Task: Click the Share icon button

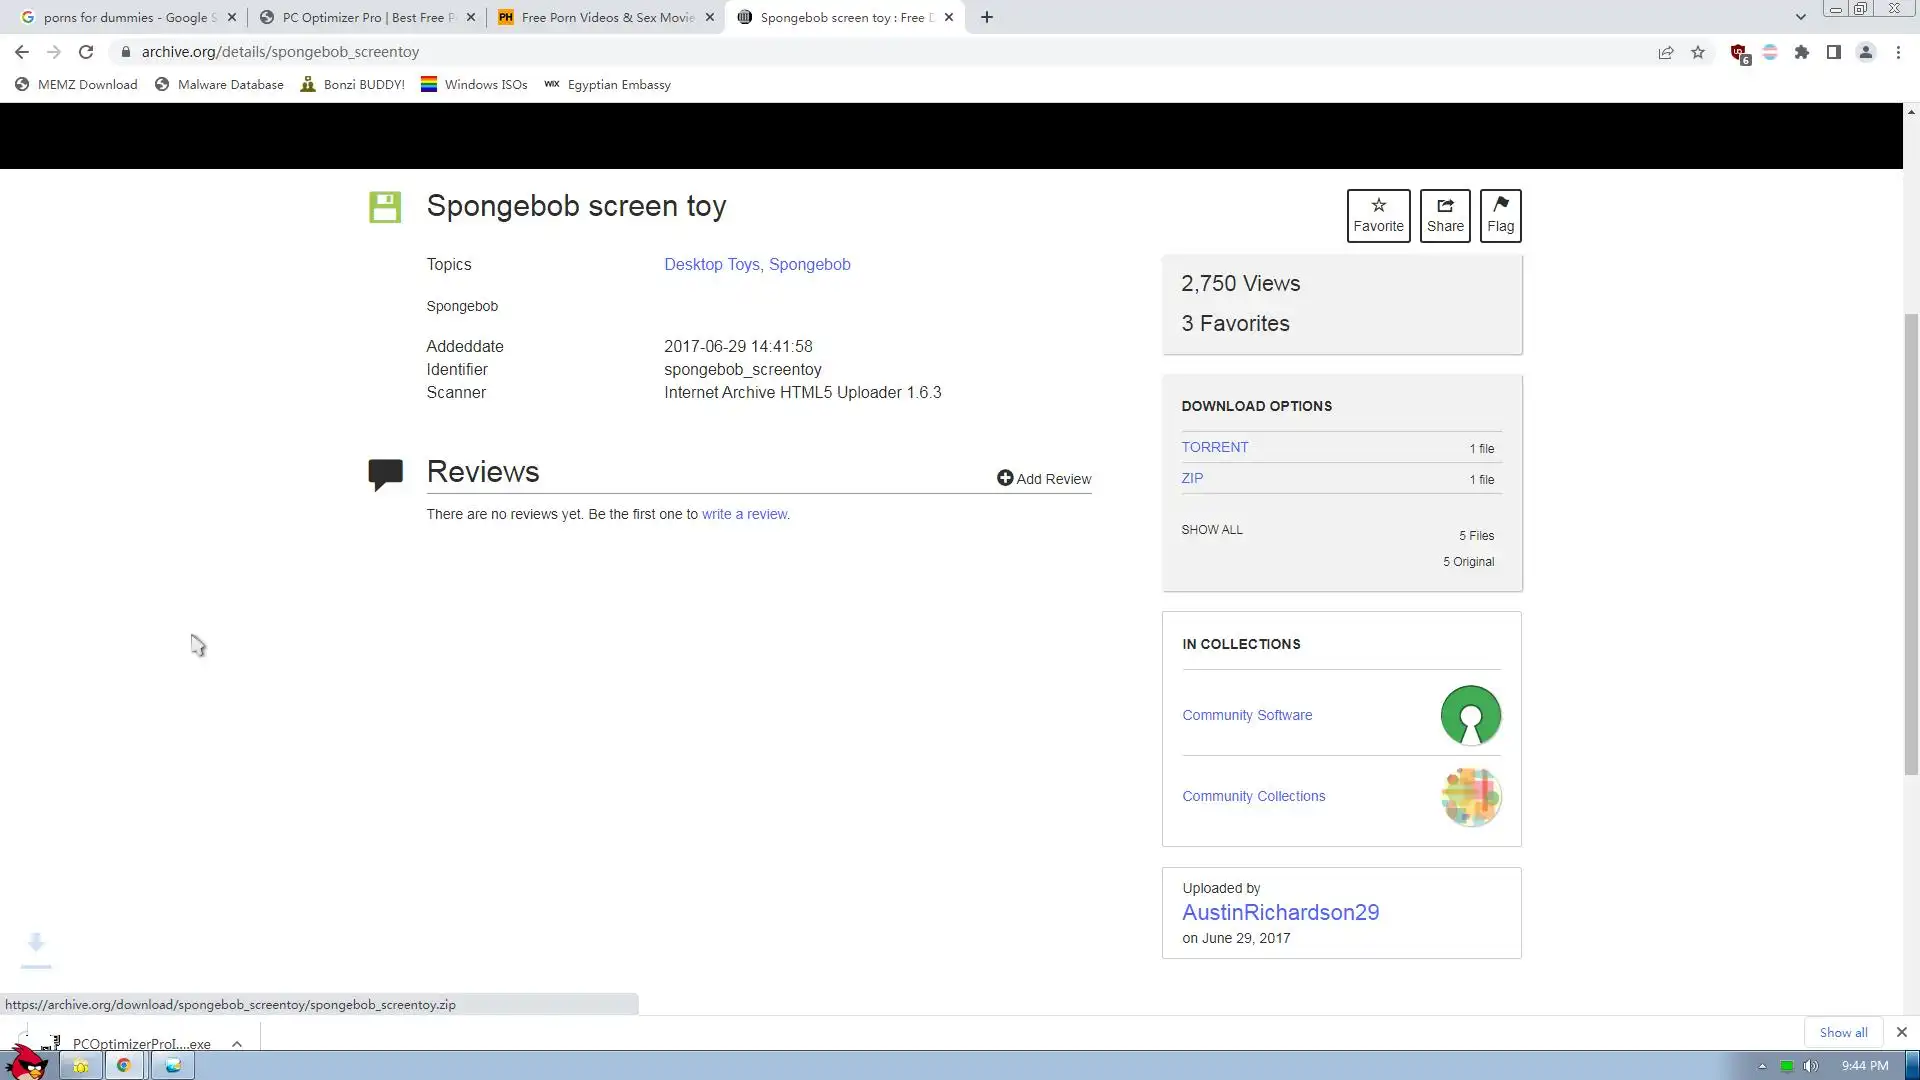Action: 1445,215
